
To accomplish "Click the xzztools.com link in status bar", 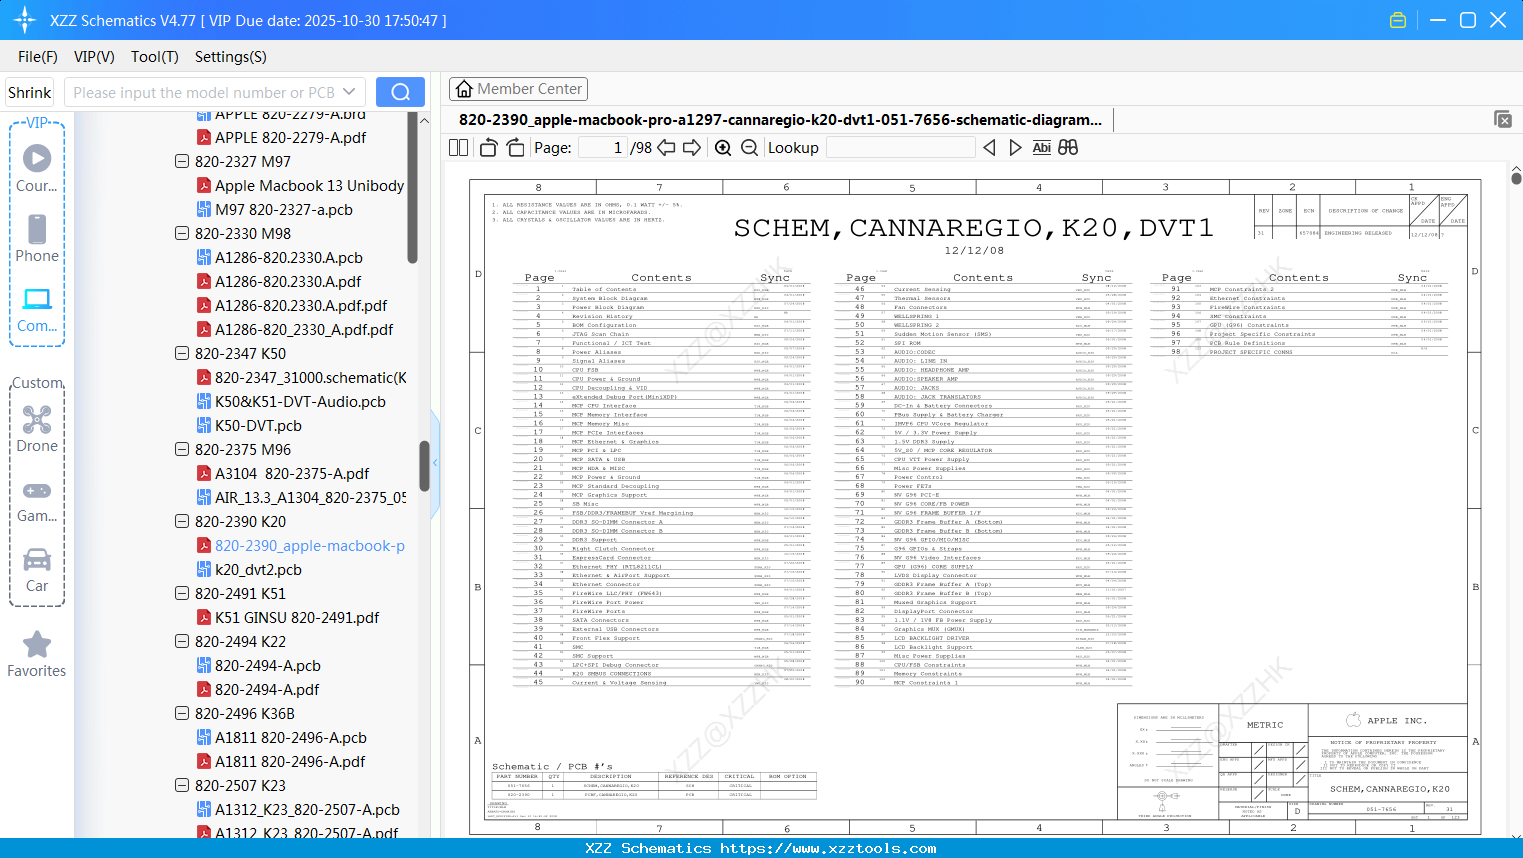I will click(828, 848).
